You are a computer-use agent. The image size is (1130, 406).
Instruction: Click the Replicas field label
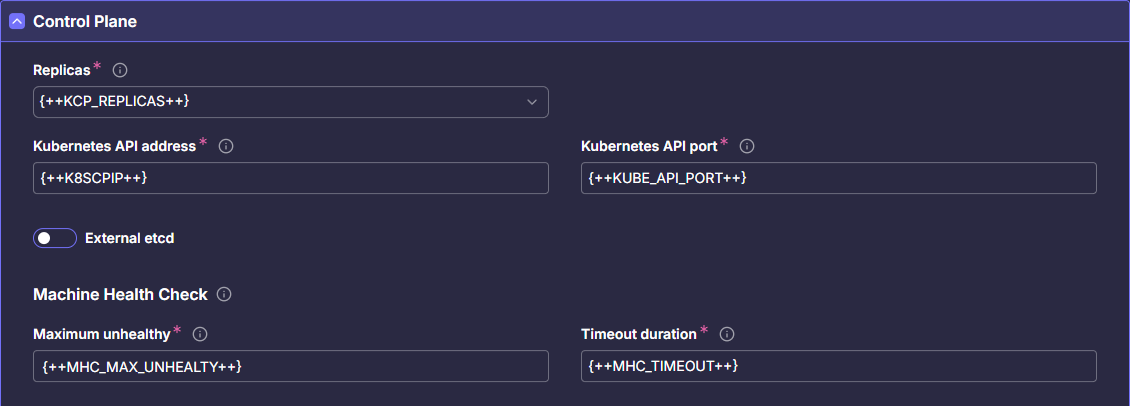tap(62, 70)
